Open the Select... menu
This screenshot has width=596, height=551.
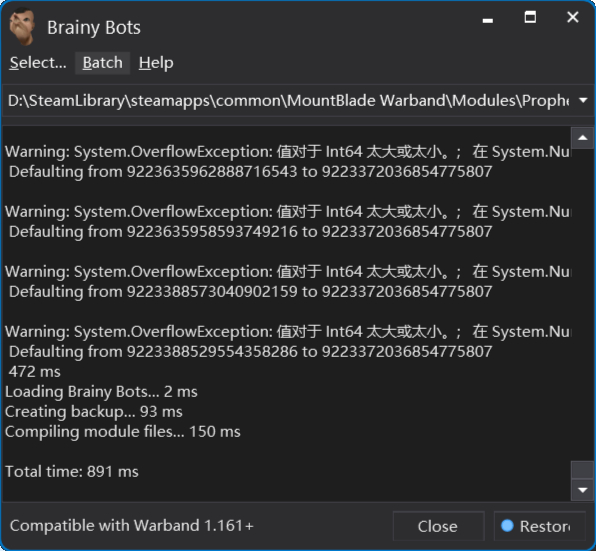click(x=38, y=63)
